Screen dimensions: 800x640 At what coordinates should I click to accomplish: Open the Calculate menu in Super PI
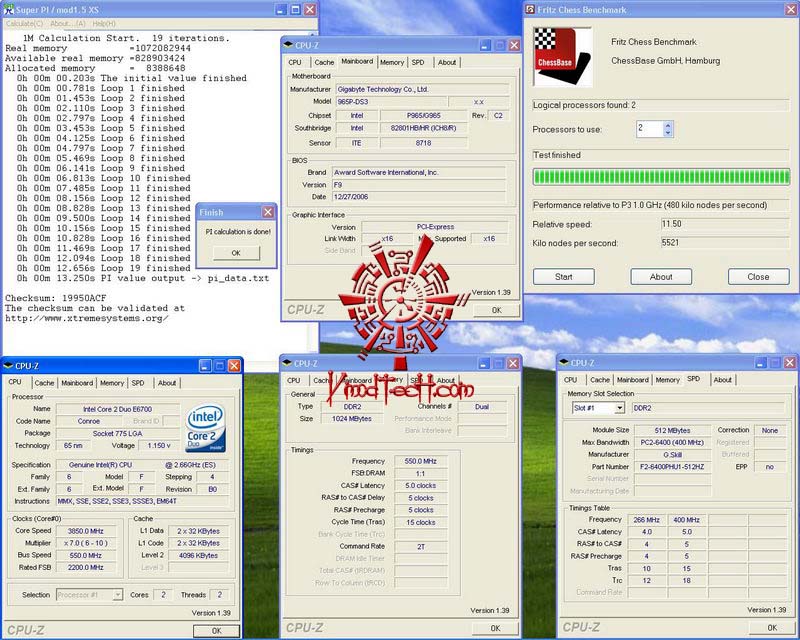click(24, 23)
